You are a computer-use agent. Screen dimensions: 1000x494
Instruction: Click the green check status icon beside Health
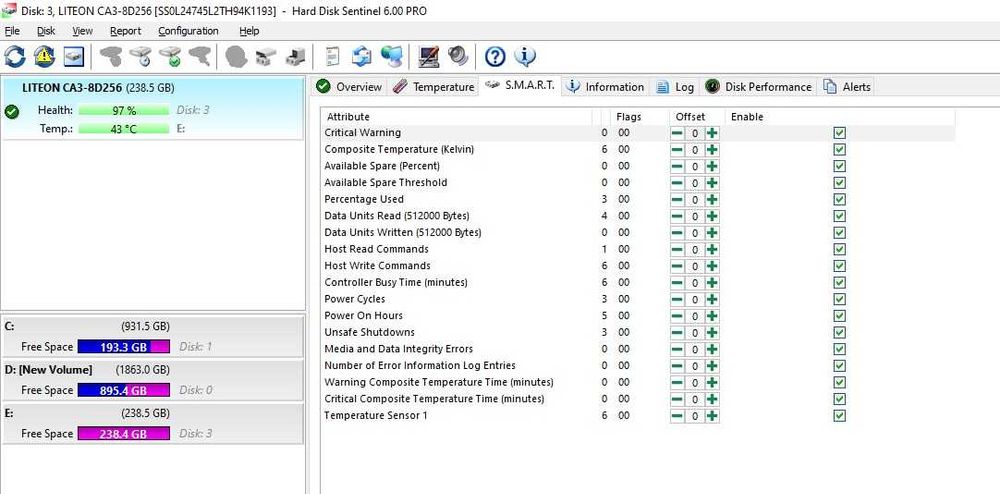pyautogui.click(x=11, y=112)
